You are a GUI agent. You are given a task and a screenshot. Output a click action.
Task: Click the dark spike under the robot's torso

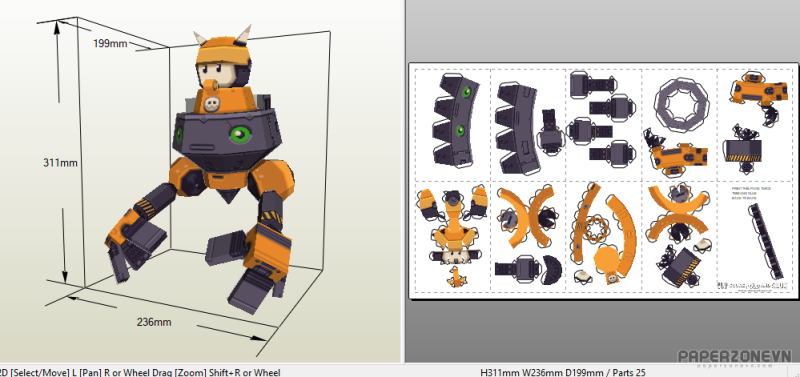pos(227,194)
